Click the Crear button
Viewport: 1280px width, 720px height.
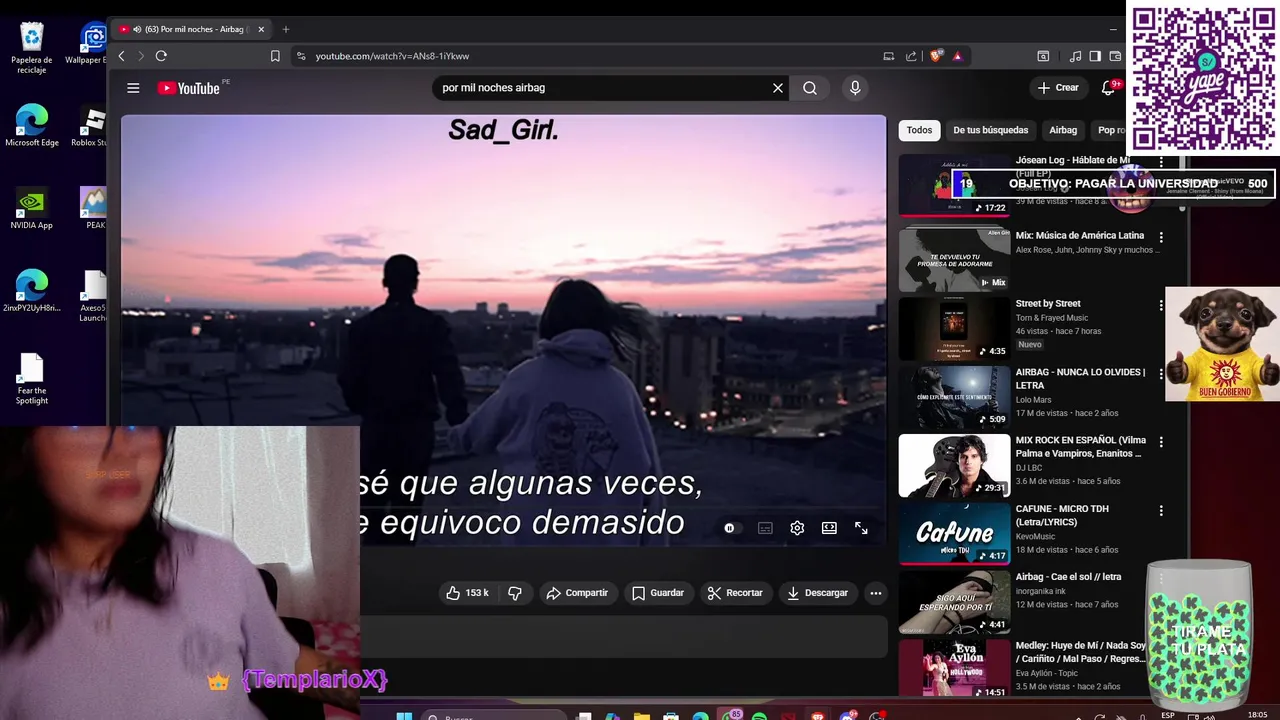[x=1058, y=88]
